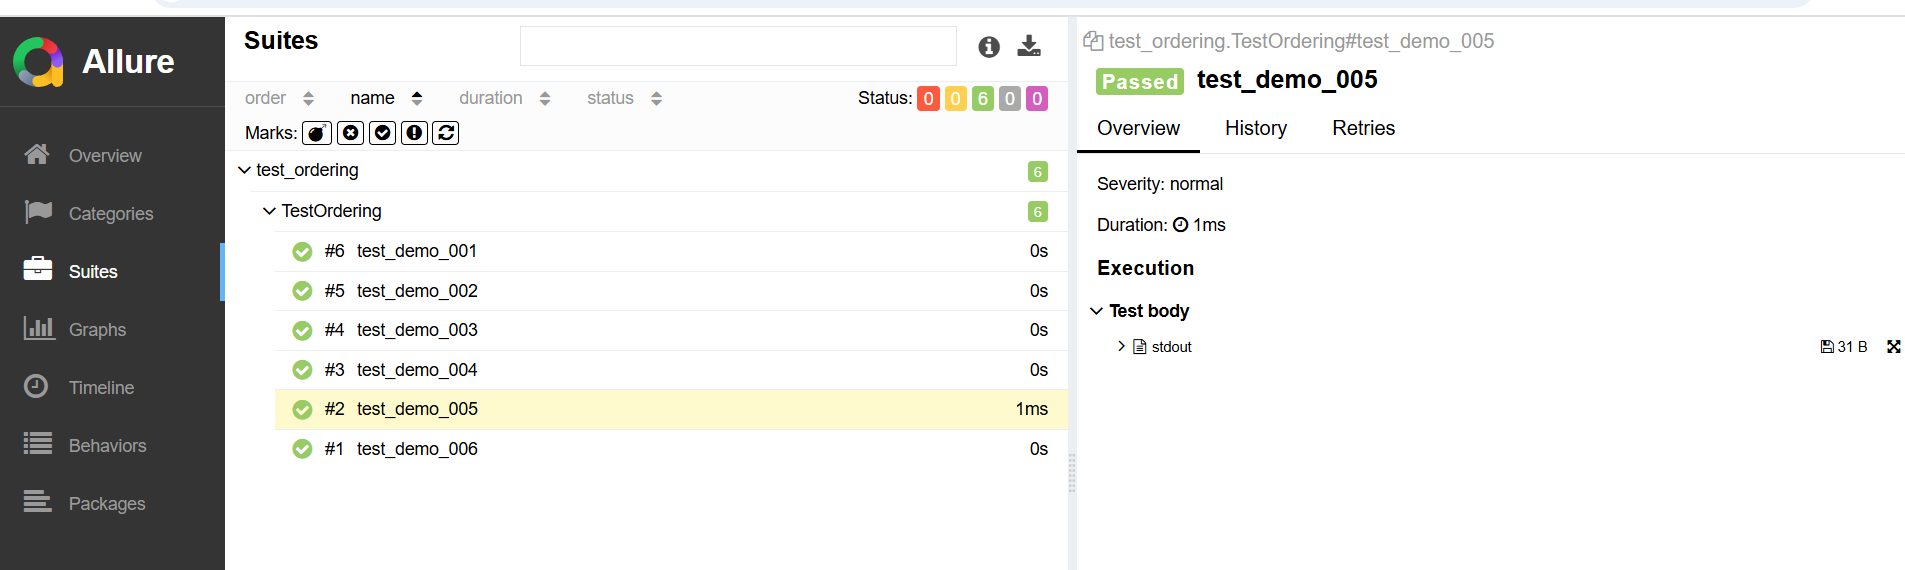Collapse the Test body section
The height and width of the screenshot is (570, 1905).
[1096, 311]
